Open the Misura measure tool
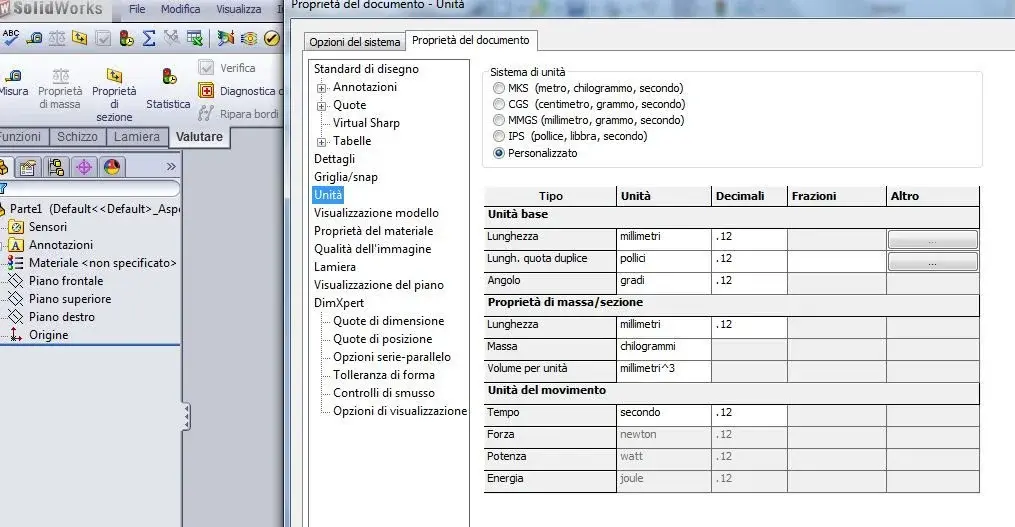Image resolution: width=1015 pixels, height=527 pixels. (x=13, y=83)
